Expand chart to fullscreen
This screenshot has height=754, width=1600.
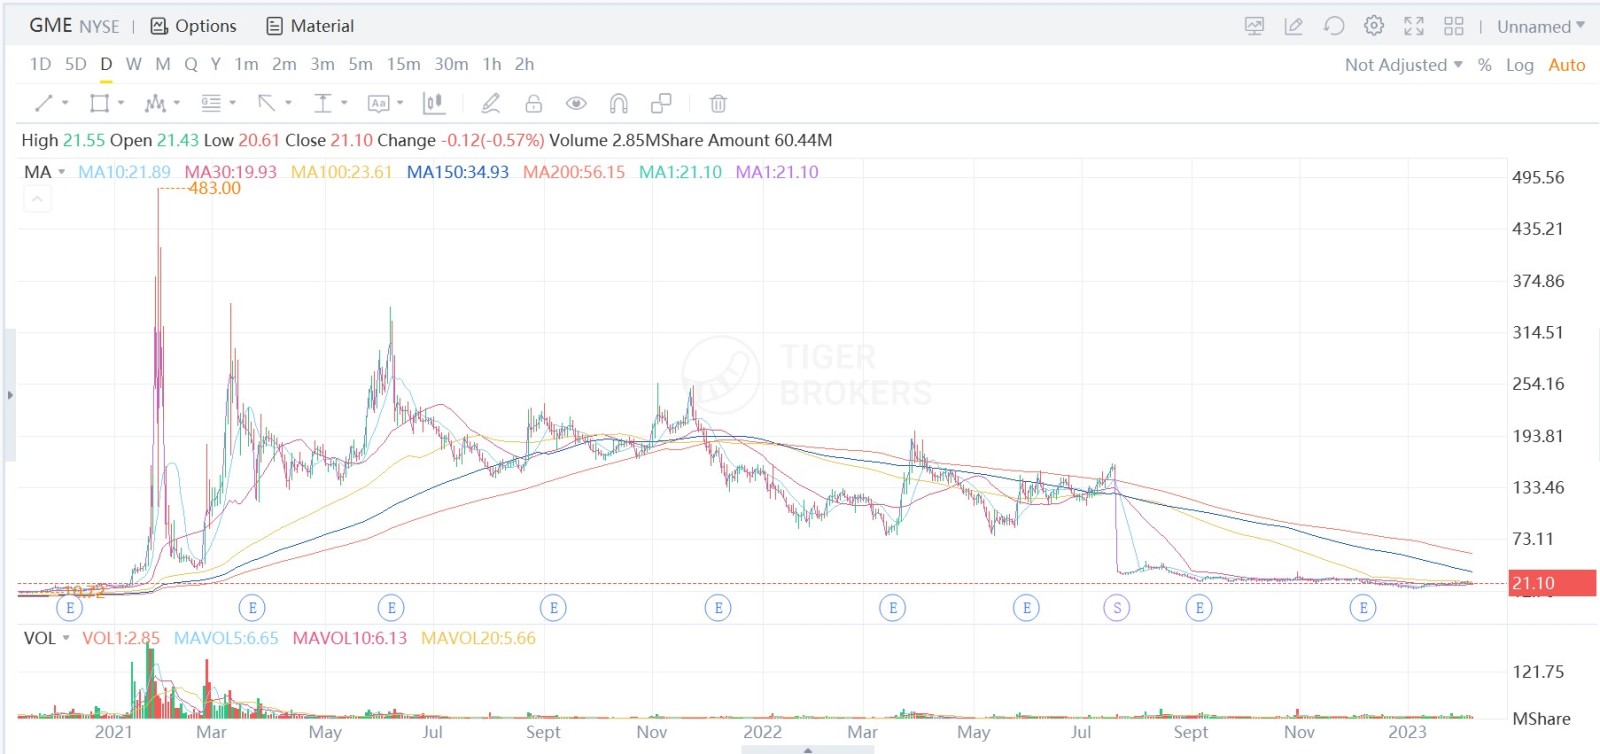(x=1414, y=26)
